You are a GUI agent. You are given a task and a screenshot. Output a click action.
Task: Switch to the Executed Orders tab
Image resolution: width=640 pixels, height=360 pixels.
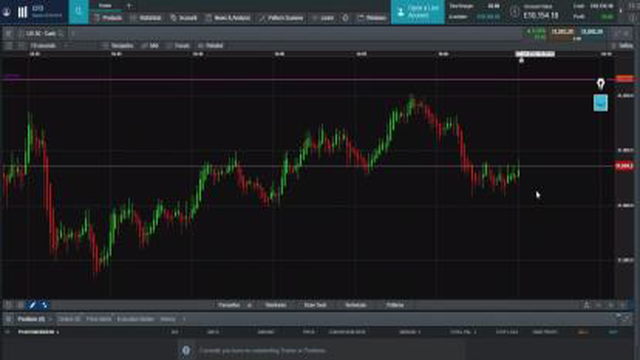[136, 319]
